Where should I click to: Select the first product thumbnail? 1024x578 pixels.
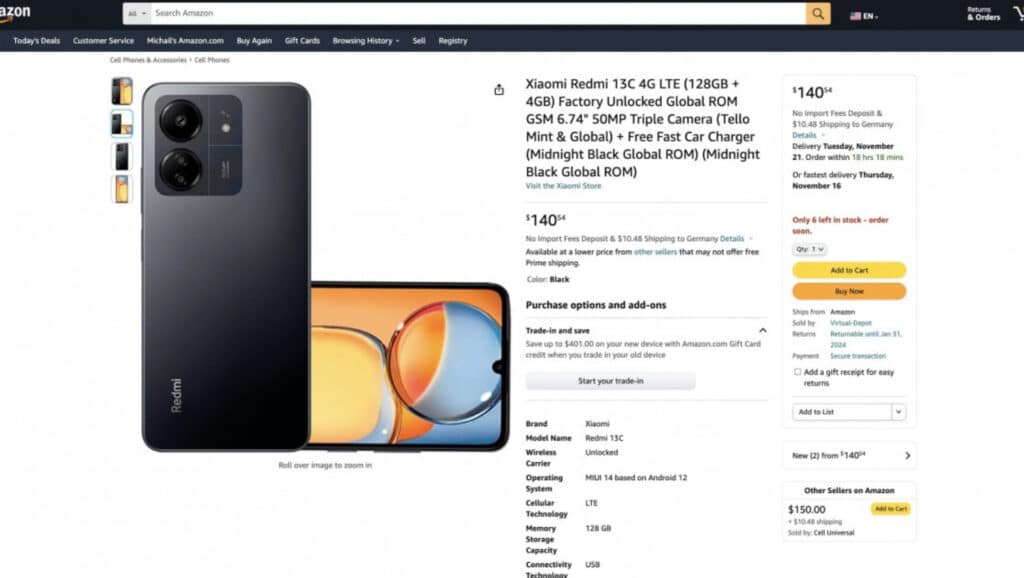pos(122,91)
